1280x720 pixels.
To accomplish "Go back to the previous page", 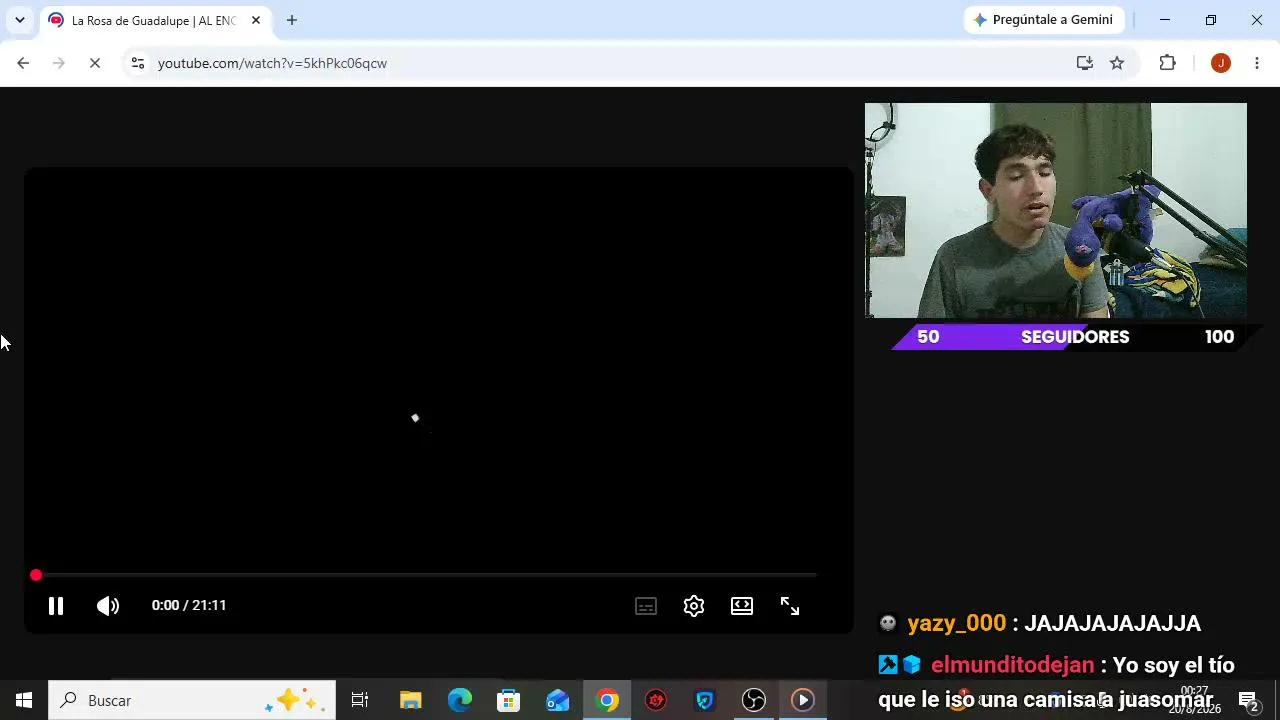I will pos(23,63).
